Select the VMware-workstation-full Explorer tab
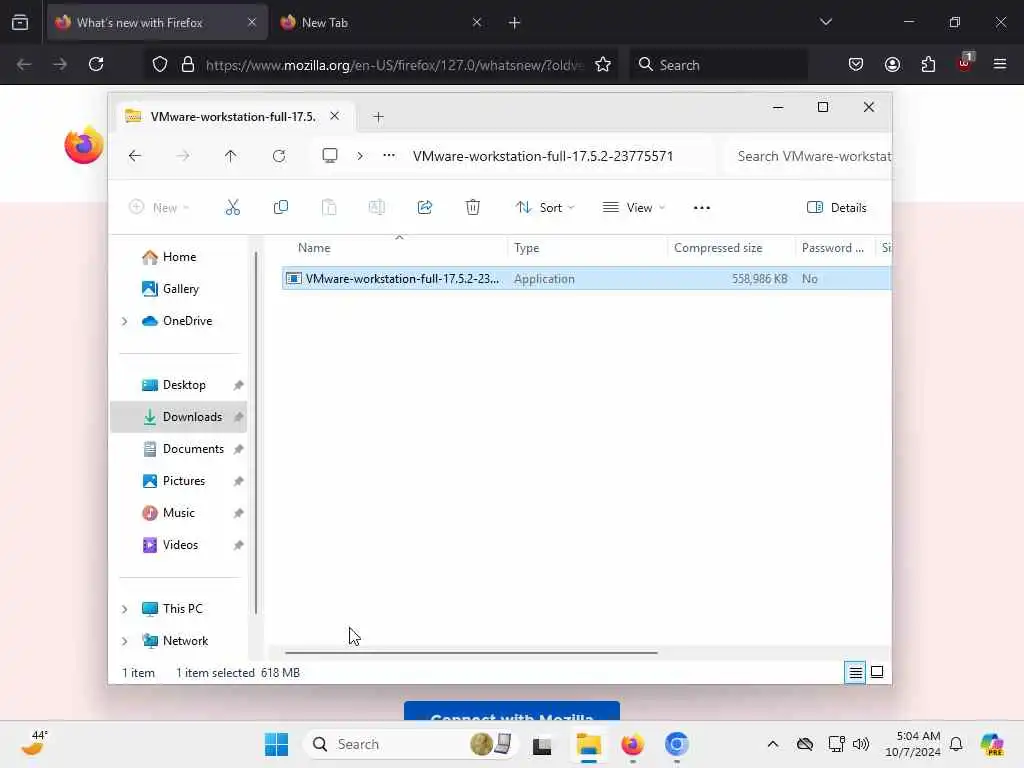This screenshot has height=768, width=1024. 235,116
